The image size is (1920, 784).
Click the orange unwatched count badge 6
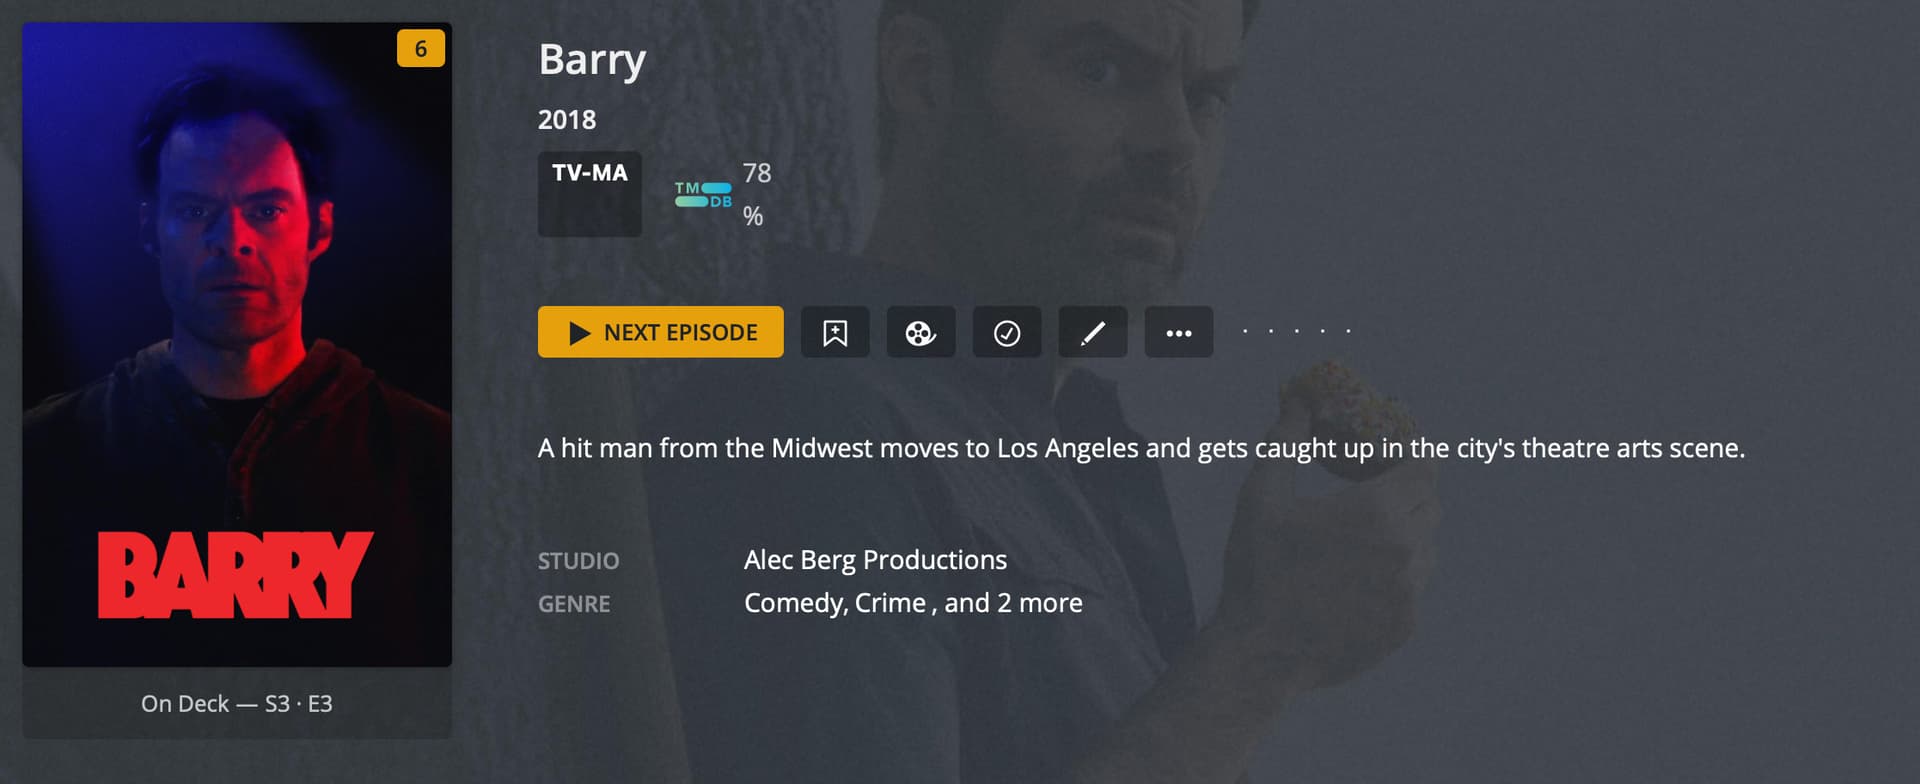pos(421,48)
